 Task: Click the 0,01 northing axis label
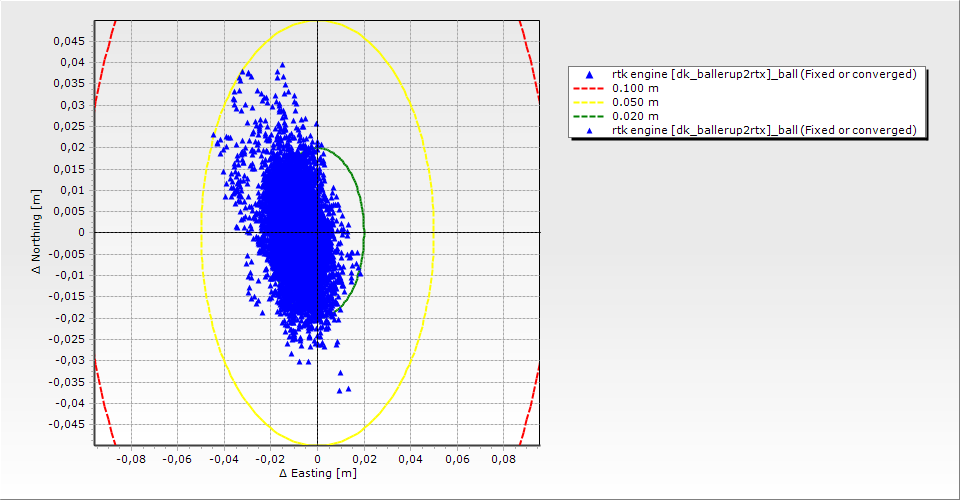click(x=72, y=190)
